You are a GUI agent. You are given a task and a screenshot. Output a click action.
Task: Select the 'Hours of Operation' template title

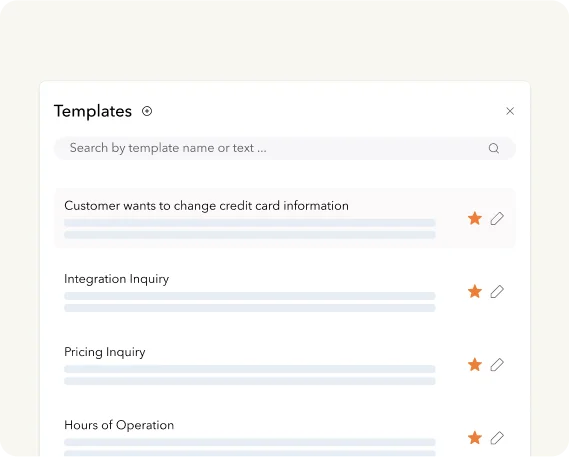(119, 425)
